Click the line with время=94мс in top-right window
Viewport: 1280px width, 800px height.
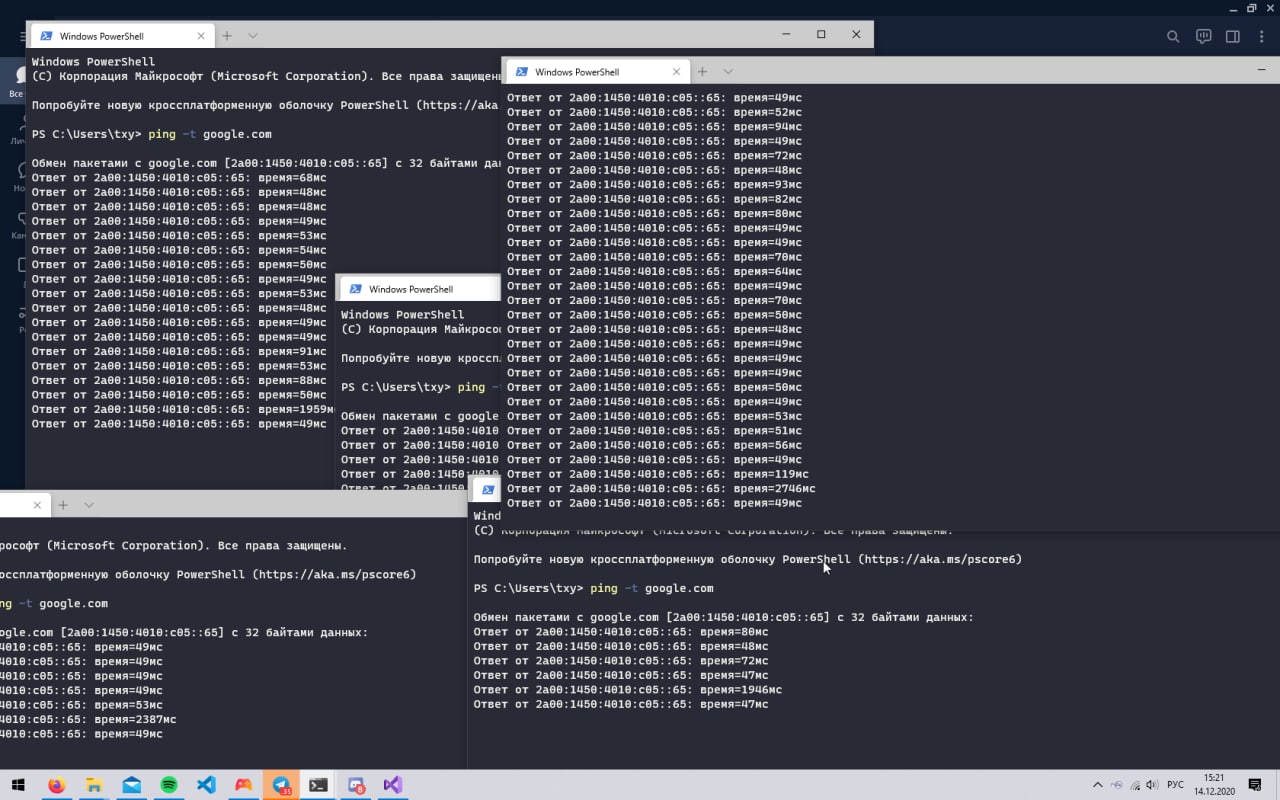click(654, 127)
